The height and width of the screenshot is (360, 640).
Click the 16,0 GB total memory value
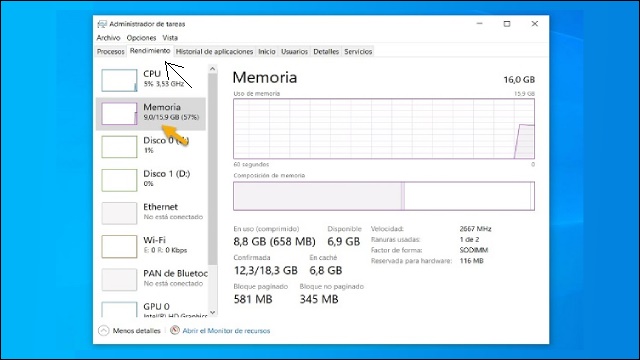point(519,80)
